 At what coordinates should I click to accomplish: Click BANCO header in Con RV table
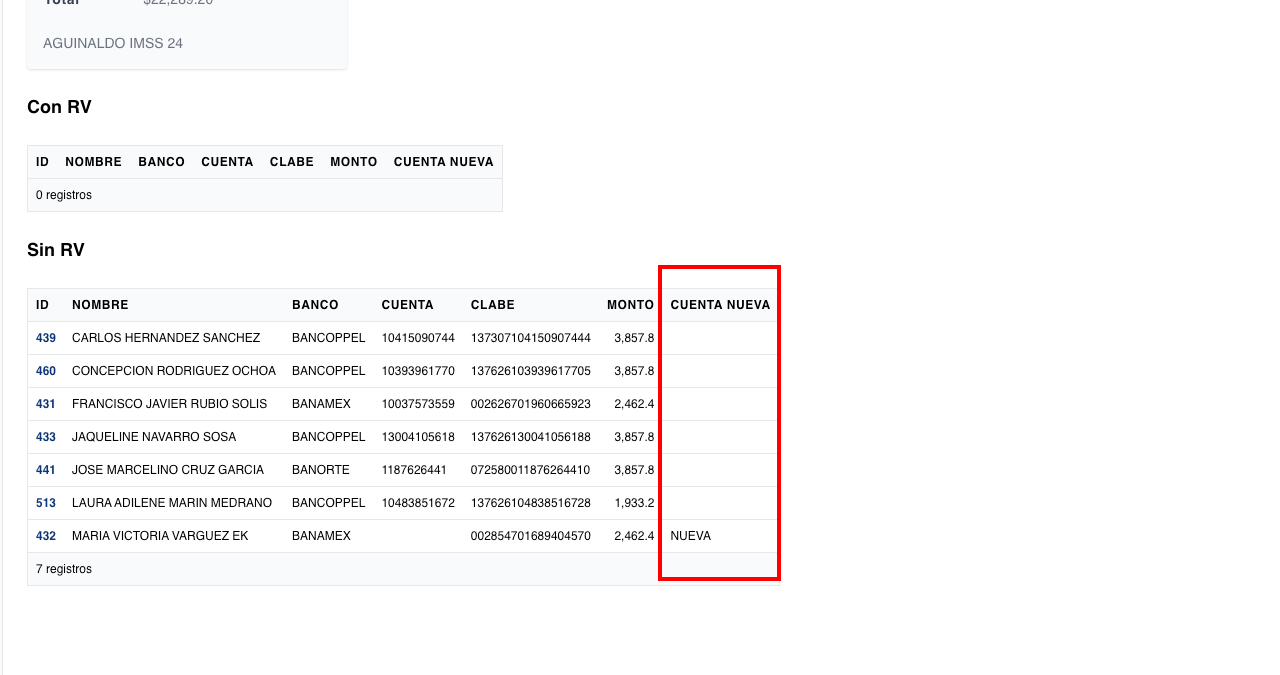tap(161, 162)
